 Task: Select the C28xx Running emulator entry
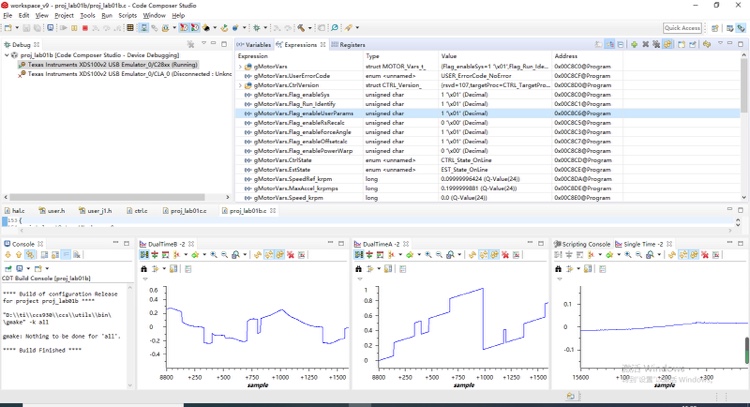pos(112,64)
